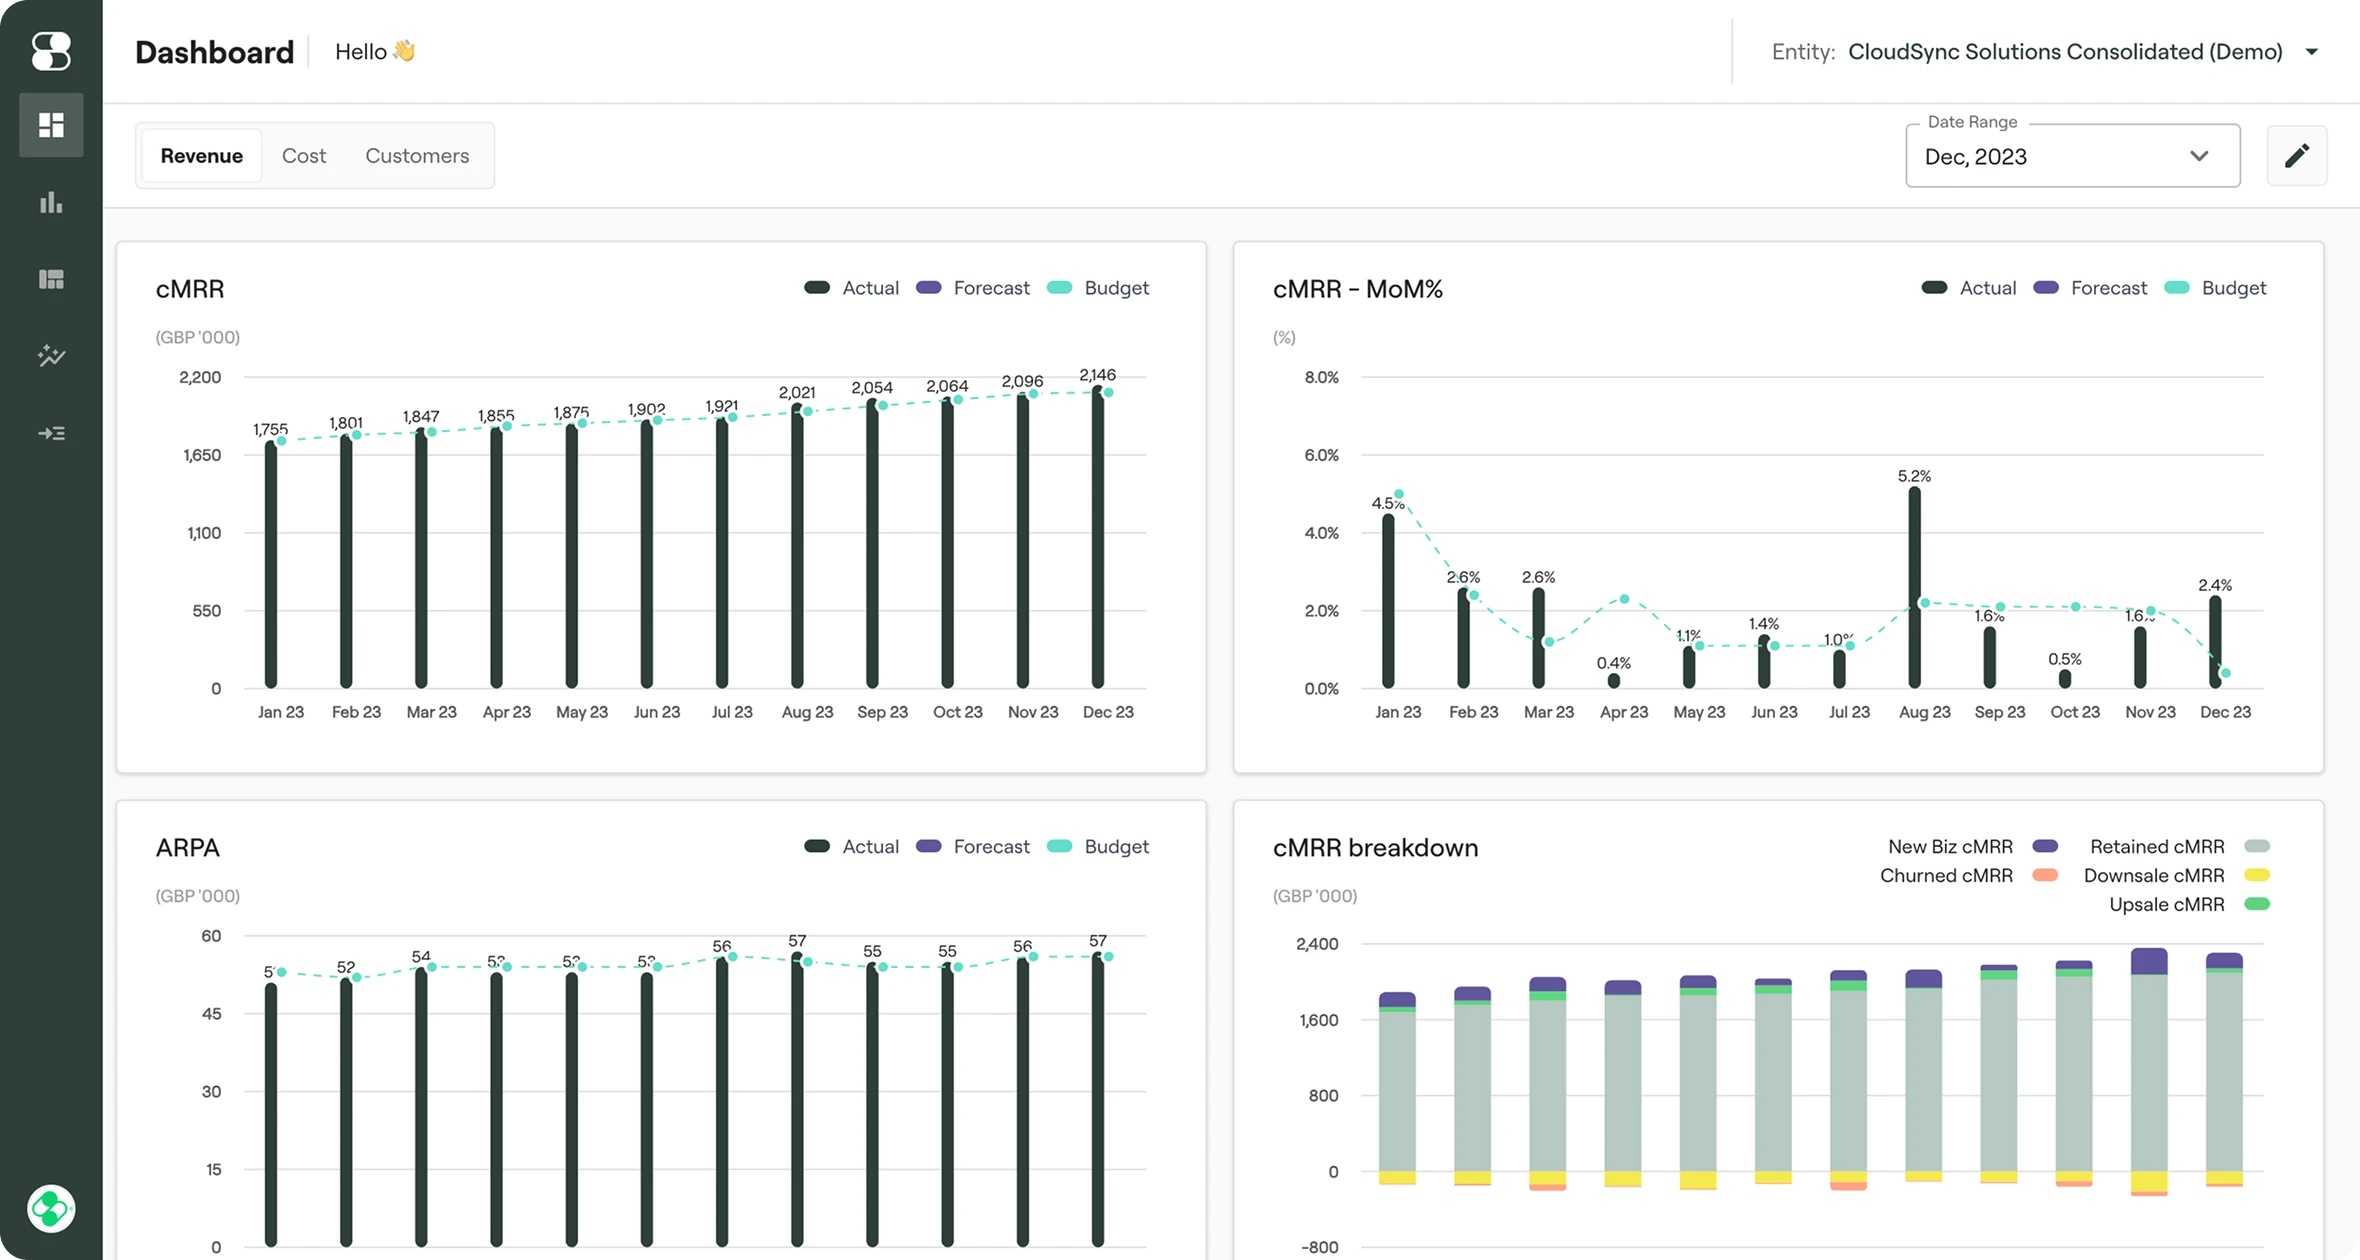Click CloudSync Solutions Consolidated entity name
Viewport: 2360px width, 1260px height.
tap(2064, 52)
